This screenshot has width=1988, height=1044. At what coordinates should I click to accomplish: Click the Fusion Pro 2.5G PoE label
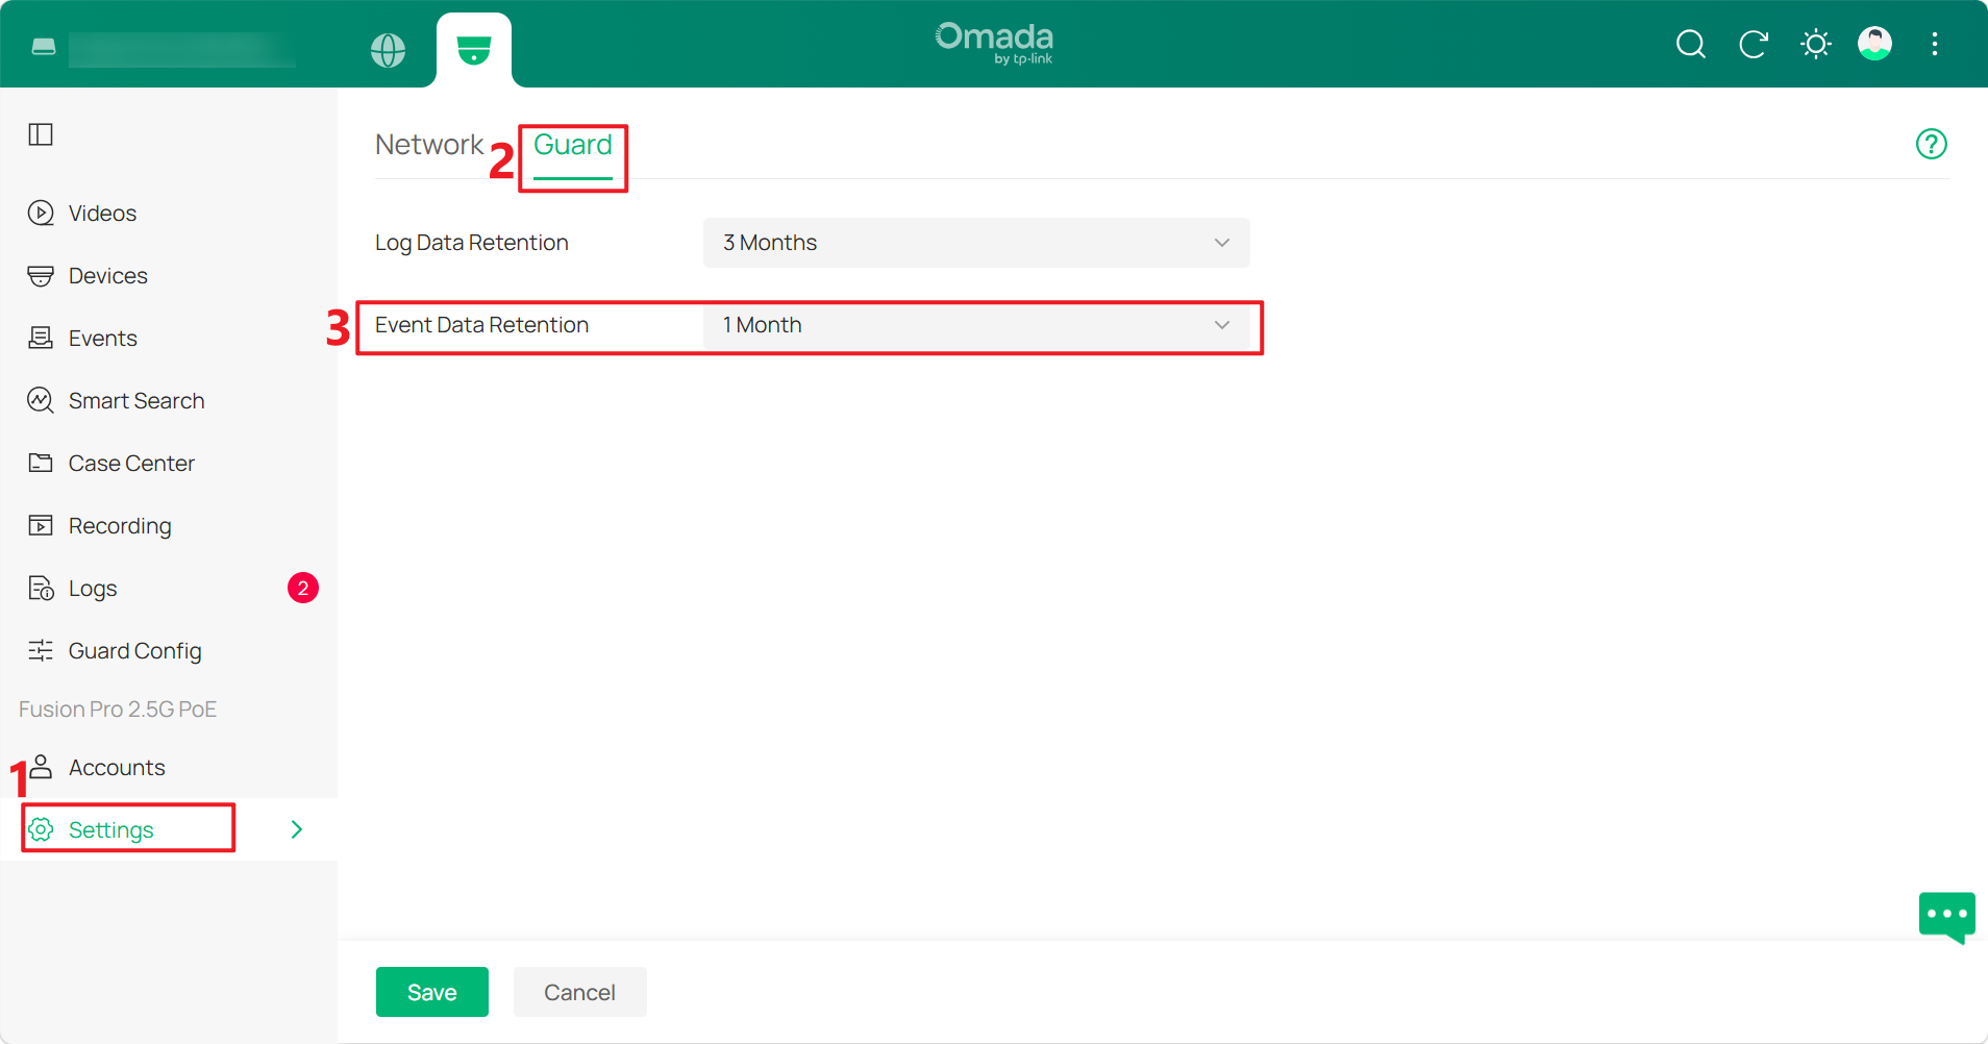(x=118, y=709)
